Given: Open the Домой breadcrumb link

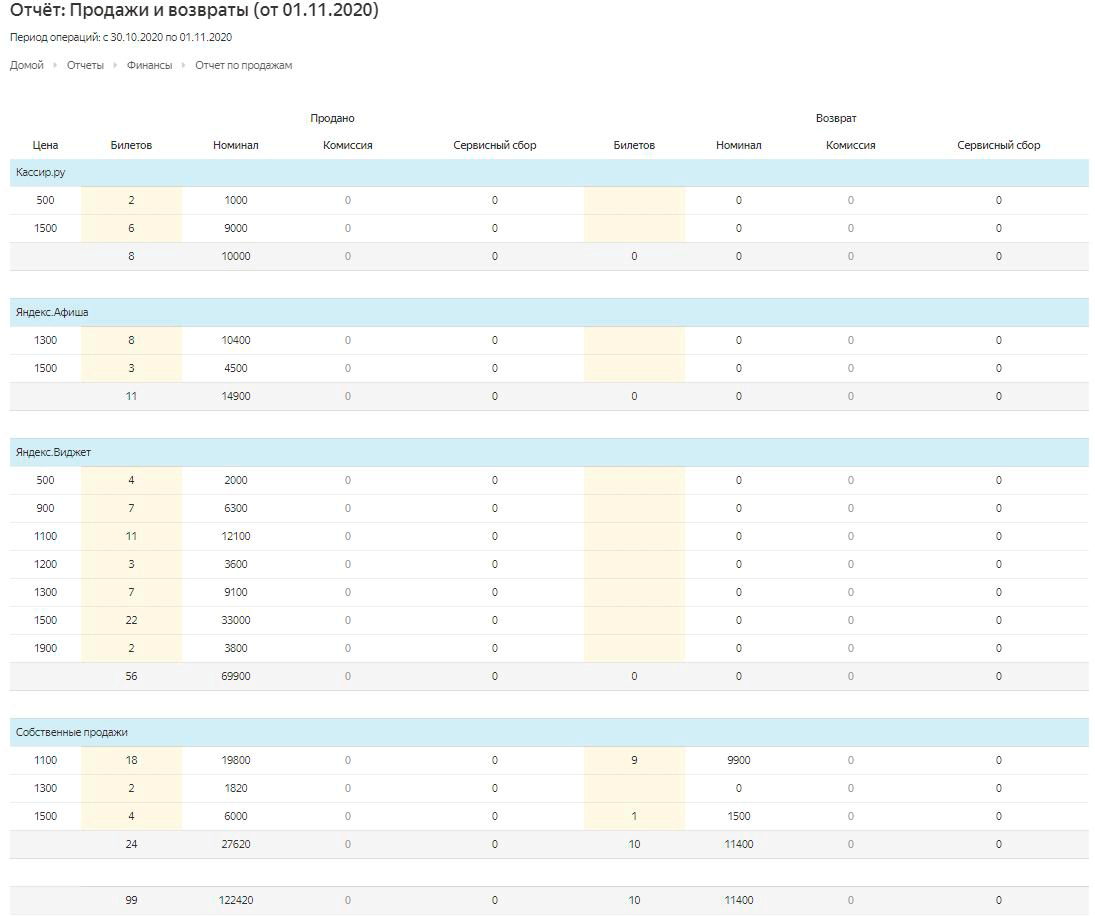Looking at the screenshot, I should coord(27,65).
